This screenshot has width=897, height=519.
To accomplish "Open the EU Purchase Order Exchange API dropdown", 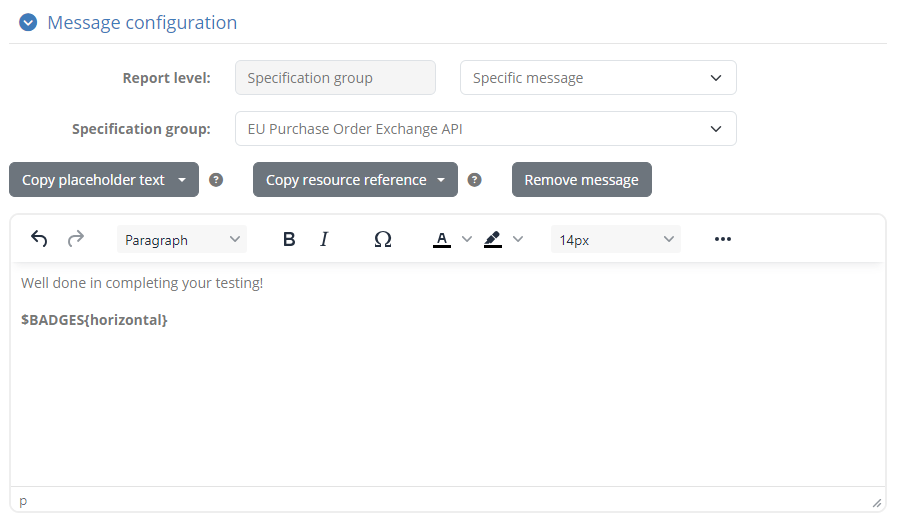I will click(485, 129).
